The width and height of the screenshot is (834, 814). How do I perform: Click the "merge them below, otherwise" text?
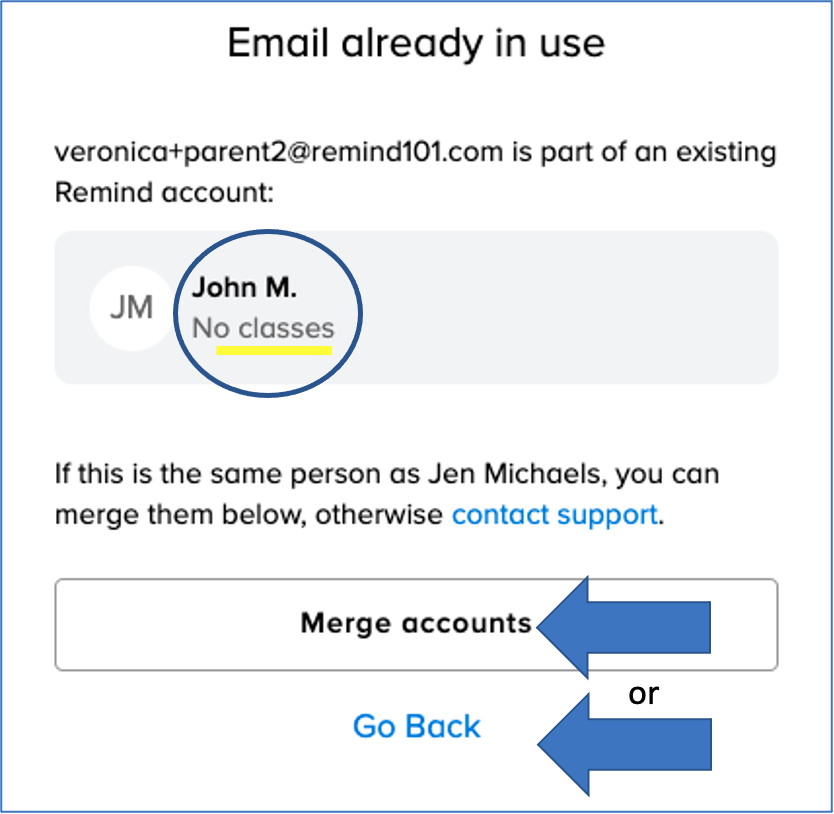[248, 515]
